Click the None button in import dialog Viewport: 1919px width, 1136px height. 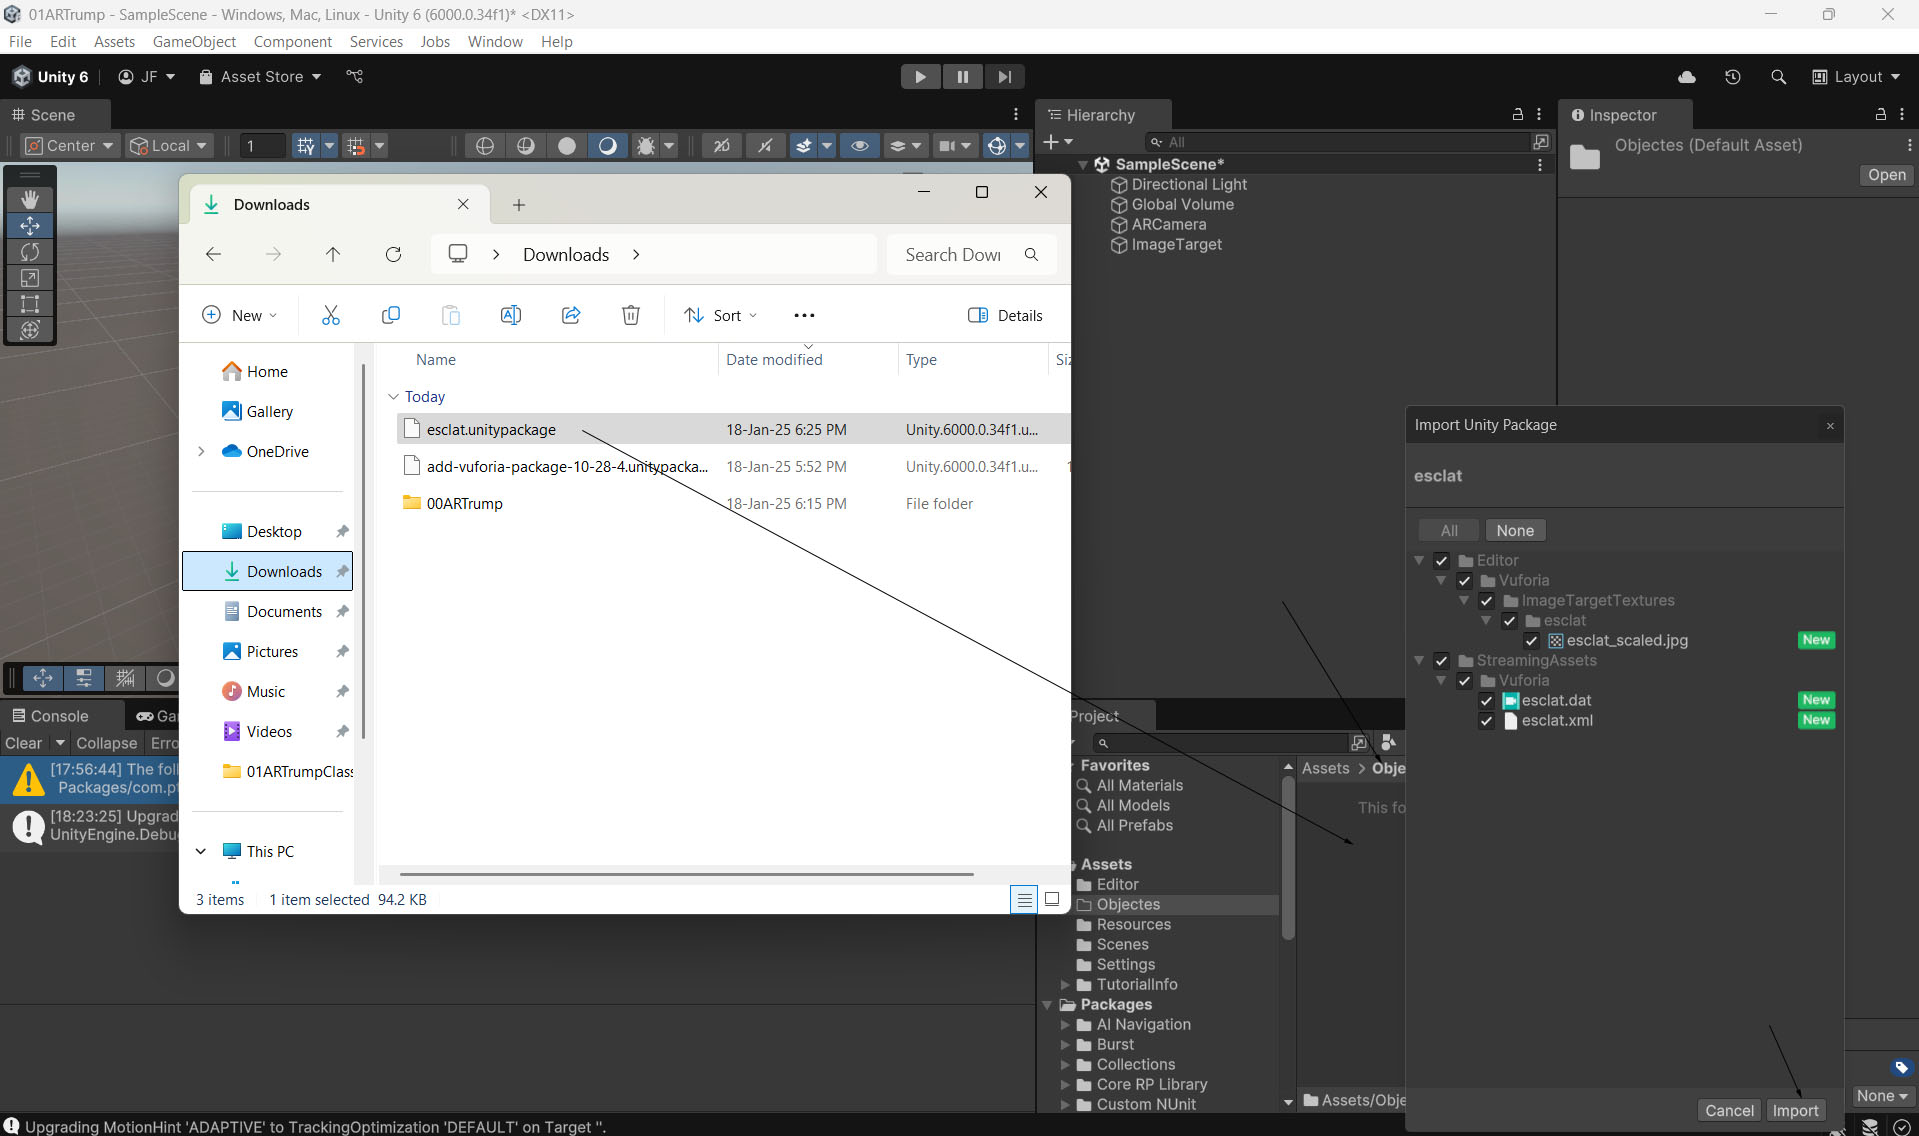coord(1514,531)
